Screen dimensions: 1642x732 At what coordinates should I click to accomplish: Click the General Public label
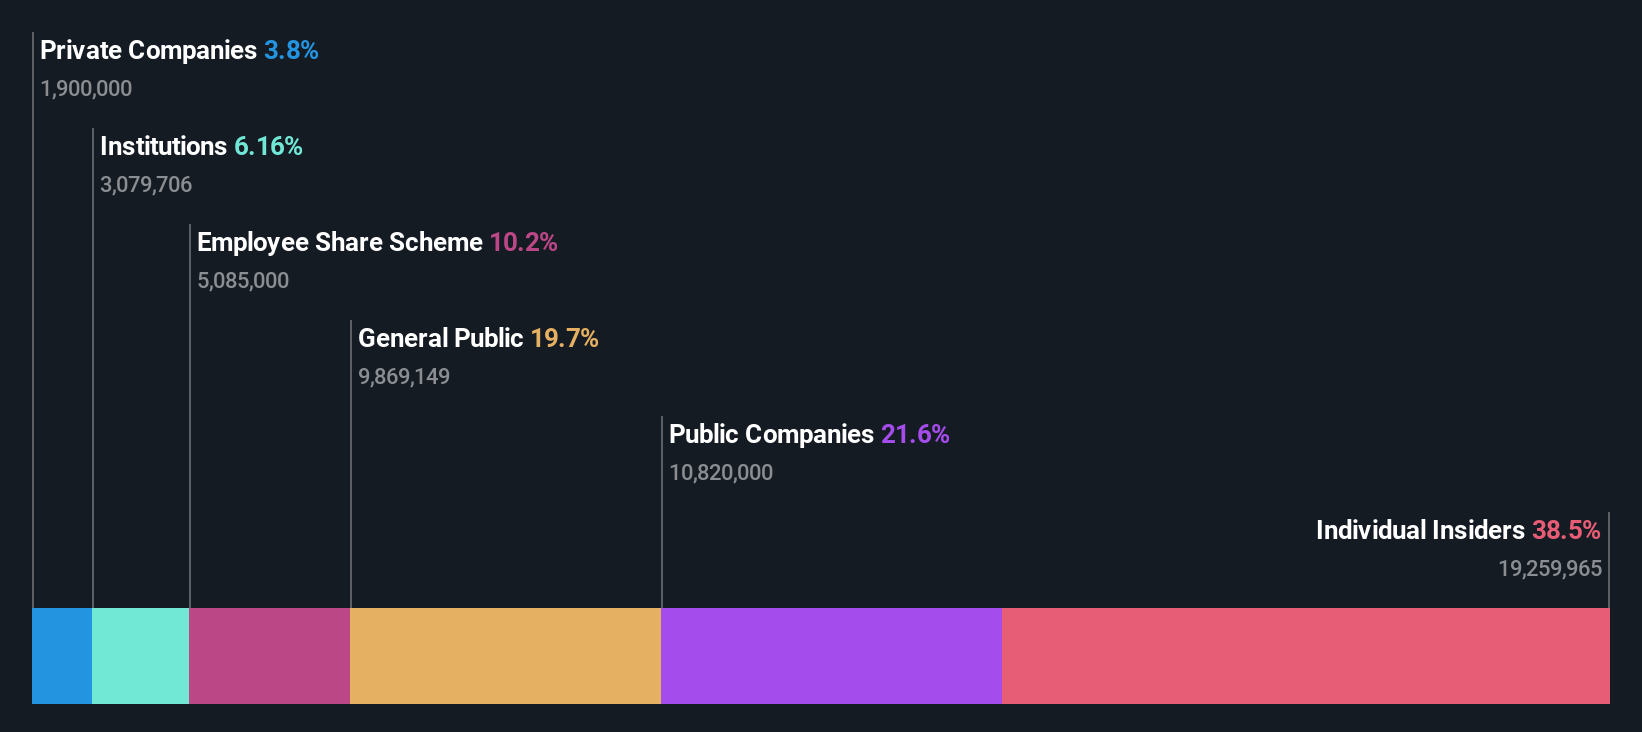click(x=440, y=338)
